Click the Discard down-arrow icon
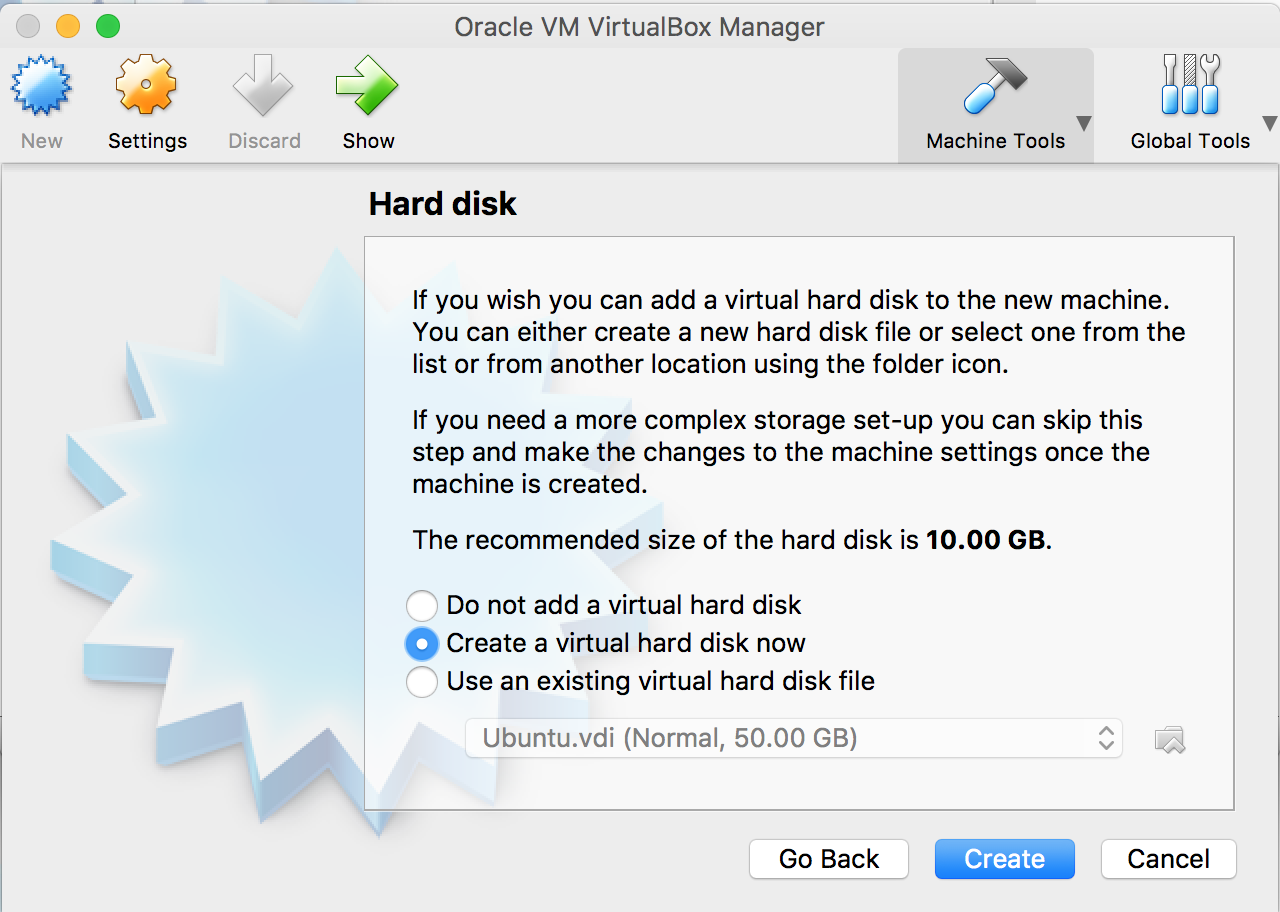1280x912 pixels. tap(264, 87)
